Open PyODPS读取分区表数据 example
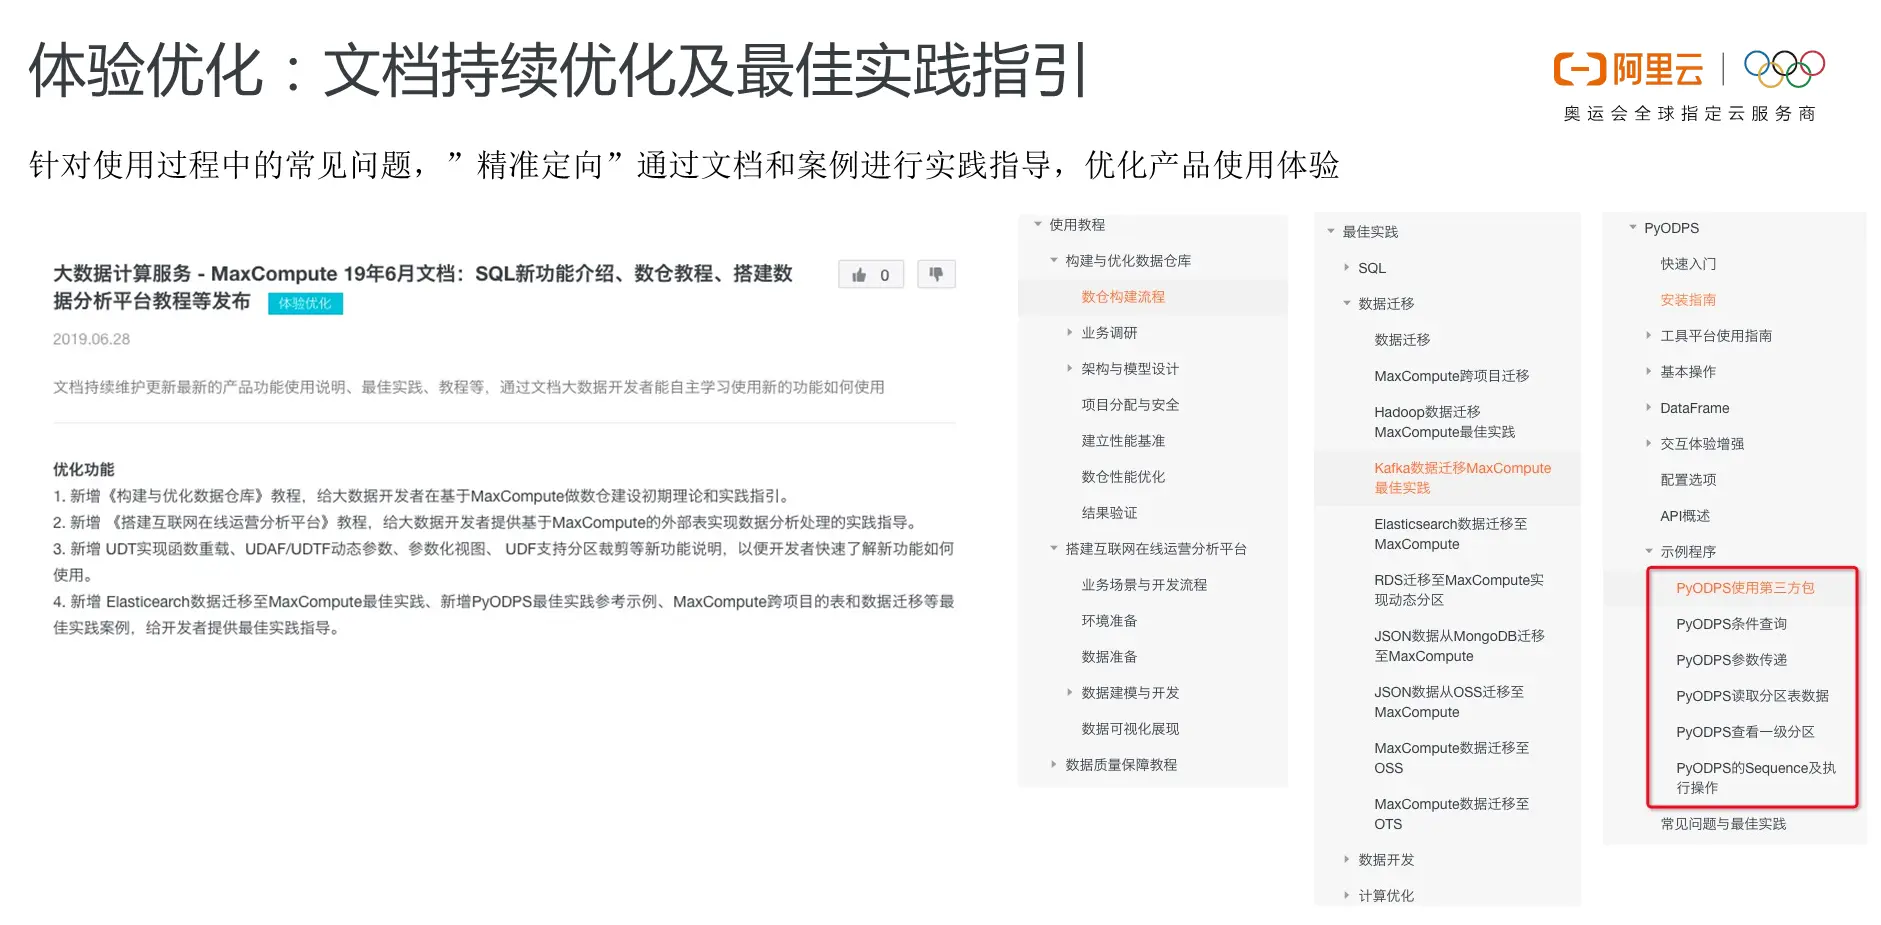This screenshot has width=1881, height=925. tap(1752, 696)
